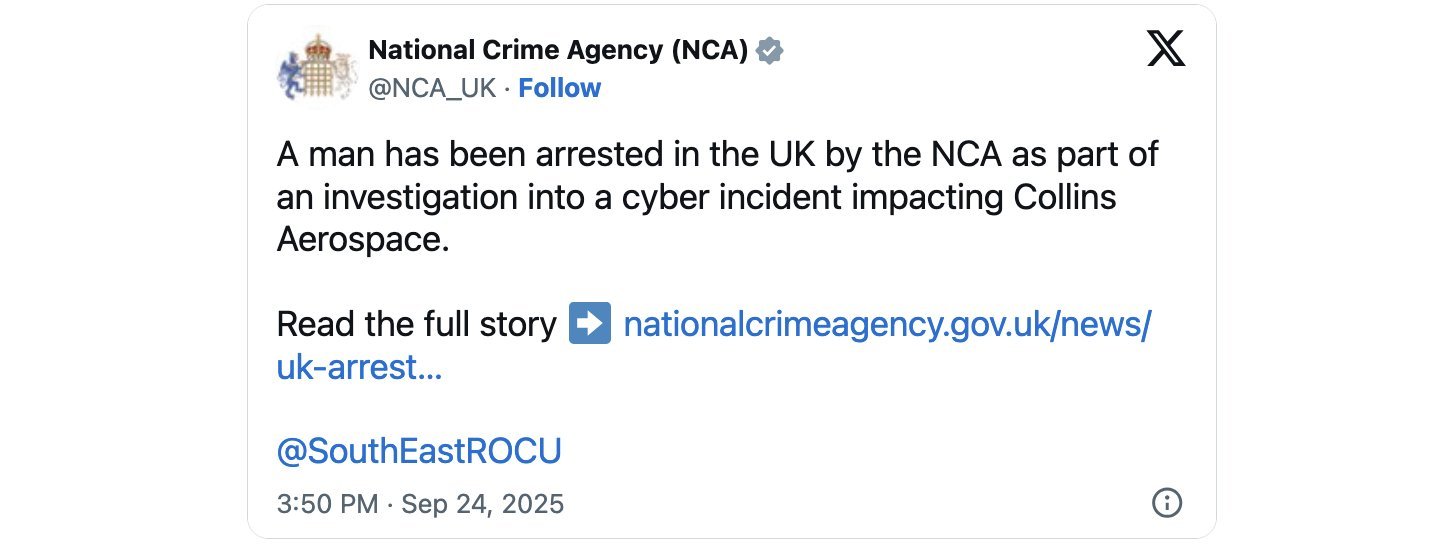Open the @SouthEastROCU mention
Viewport: 1436px width, 544px height.
pyautogui.click(x=418, y=451)
